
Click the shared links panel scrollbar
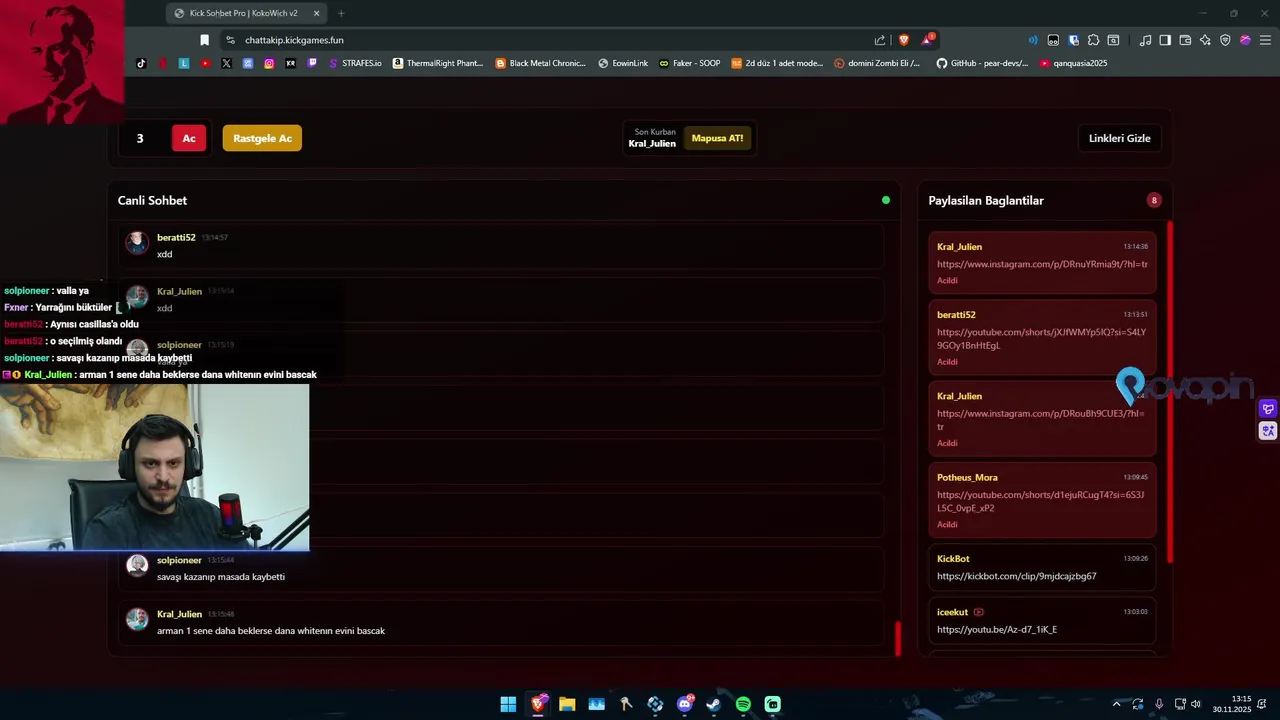coord(1169,390)
